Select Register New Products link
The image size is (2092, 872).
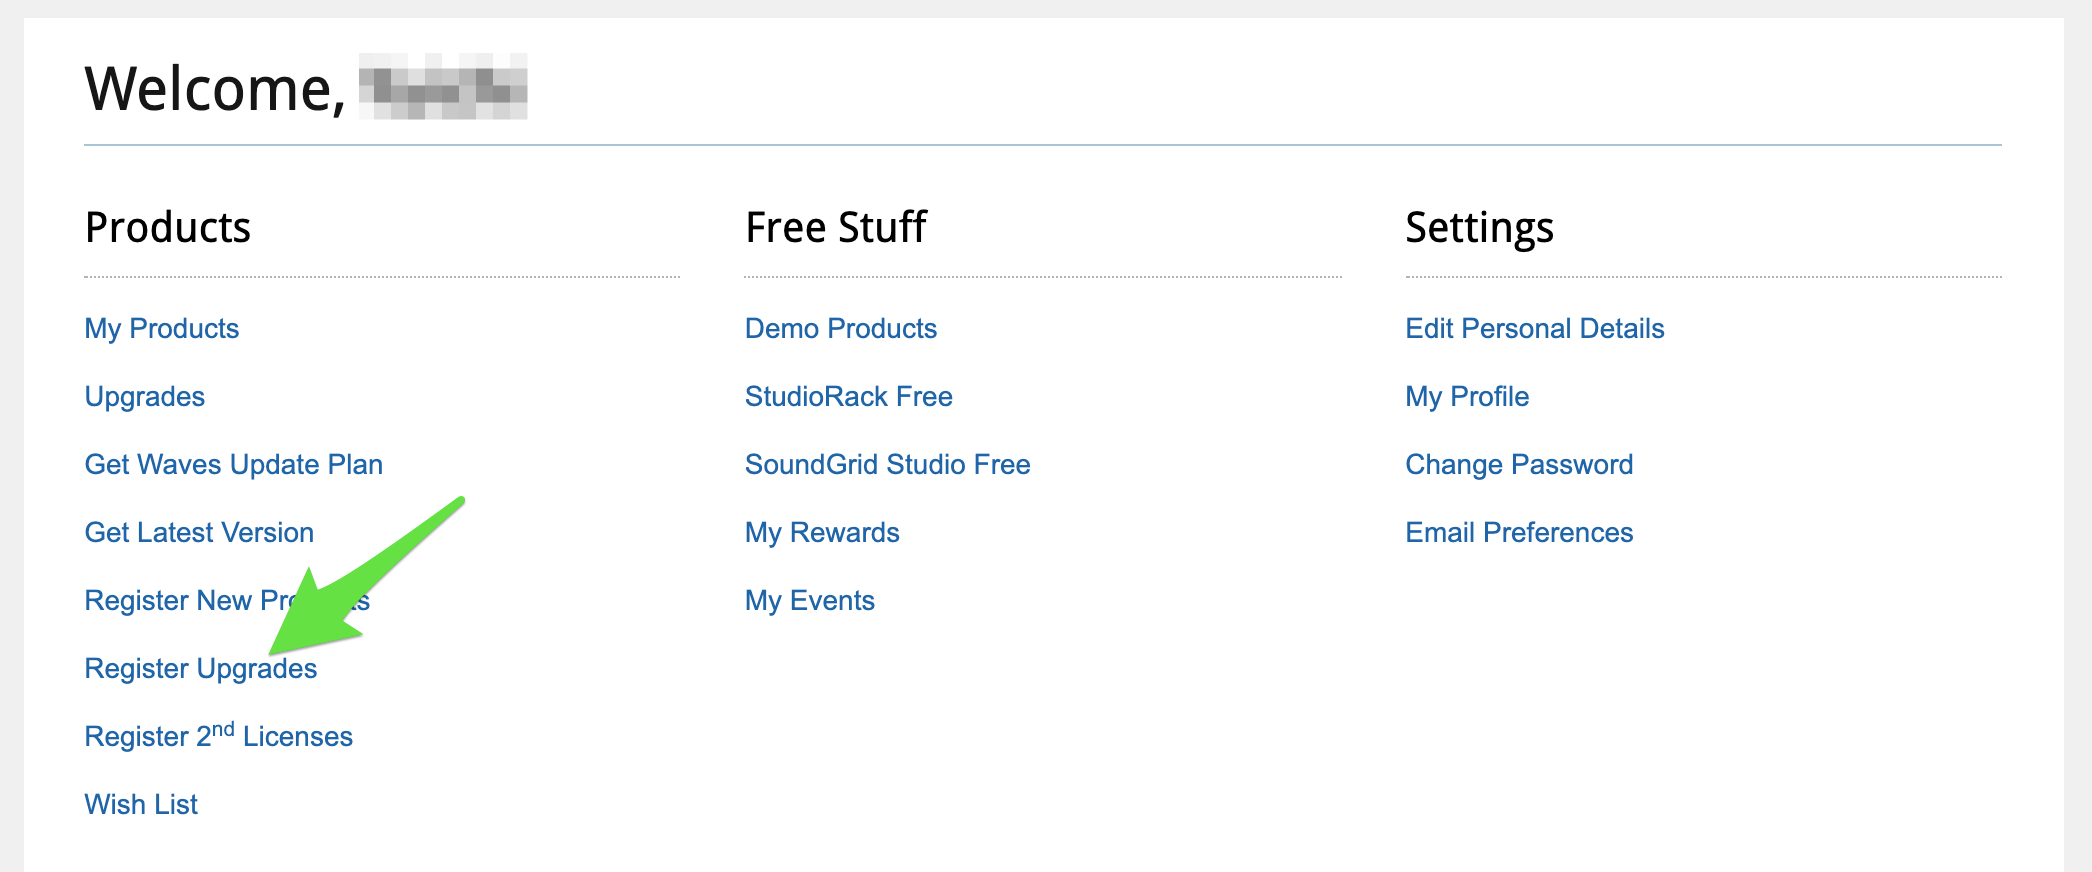pyautogui.click(x=170, y=601)
